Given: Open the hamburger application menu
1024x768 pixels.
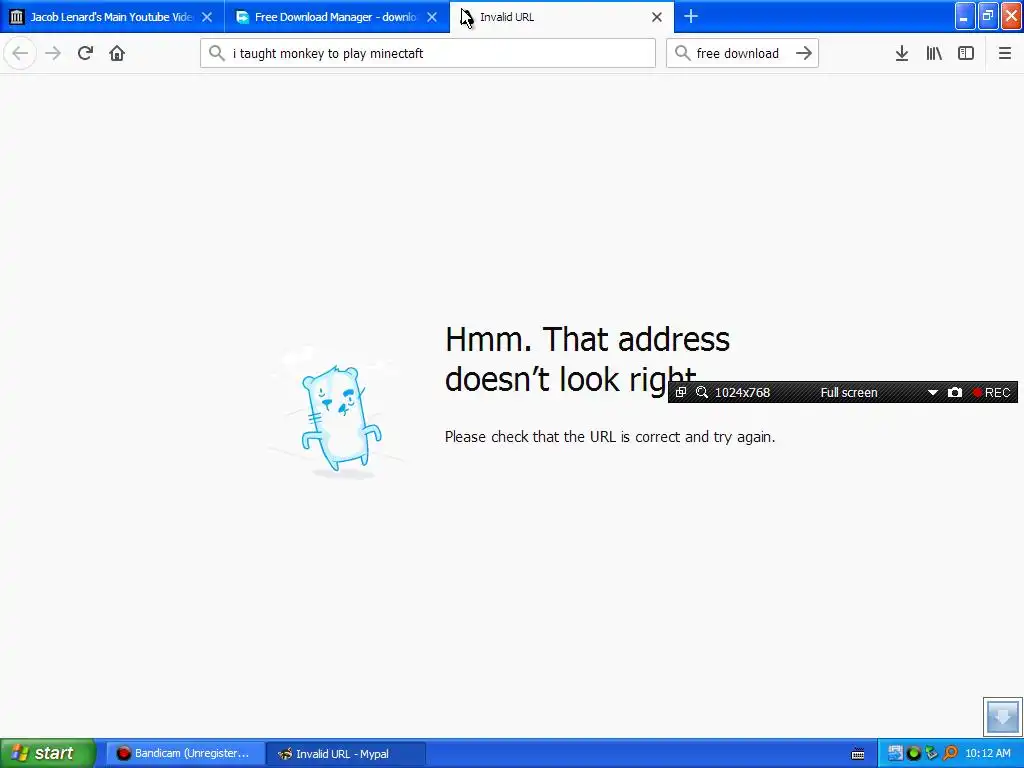Looking at the screenshot, I should click(x=1005, y=54).
